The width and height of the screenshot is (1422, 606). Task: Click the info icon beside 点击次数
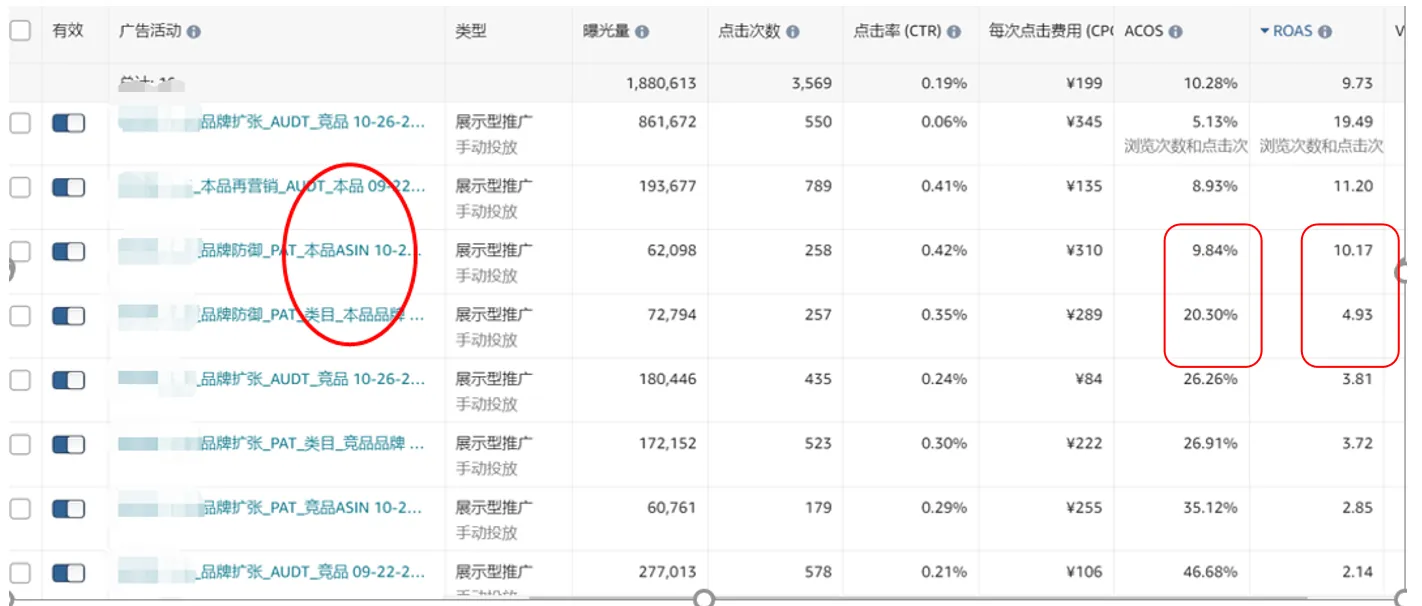(793, 31)
